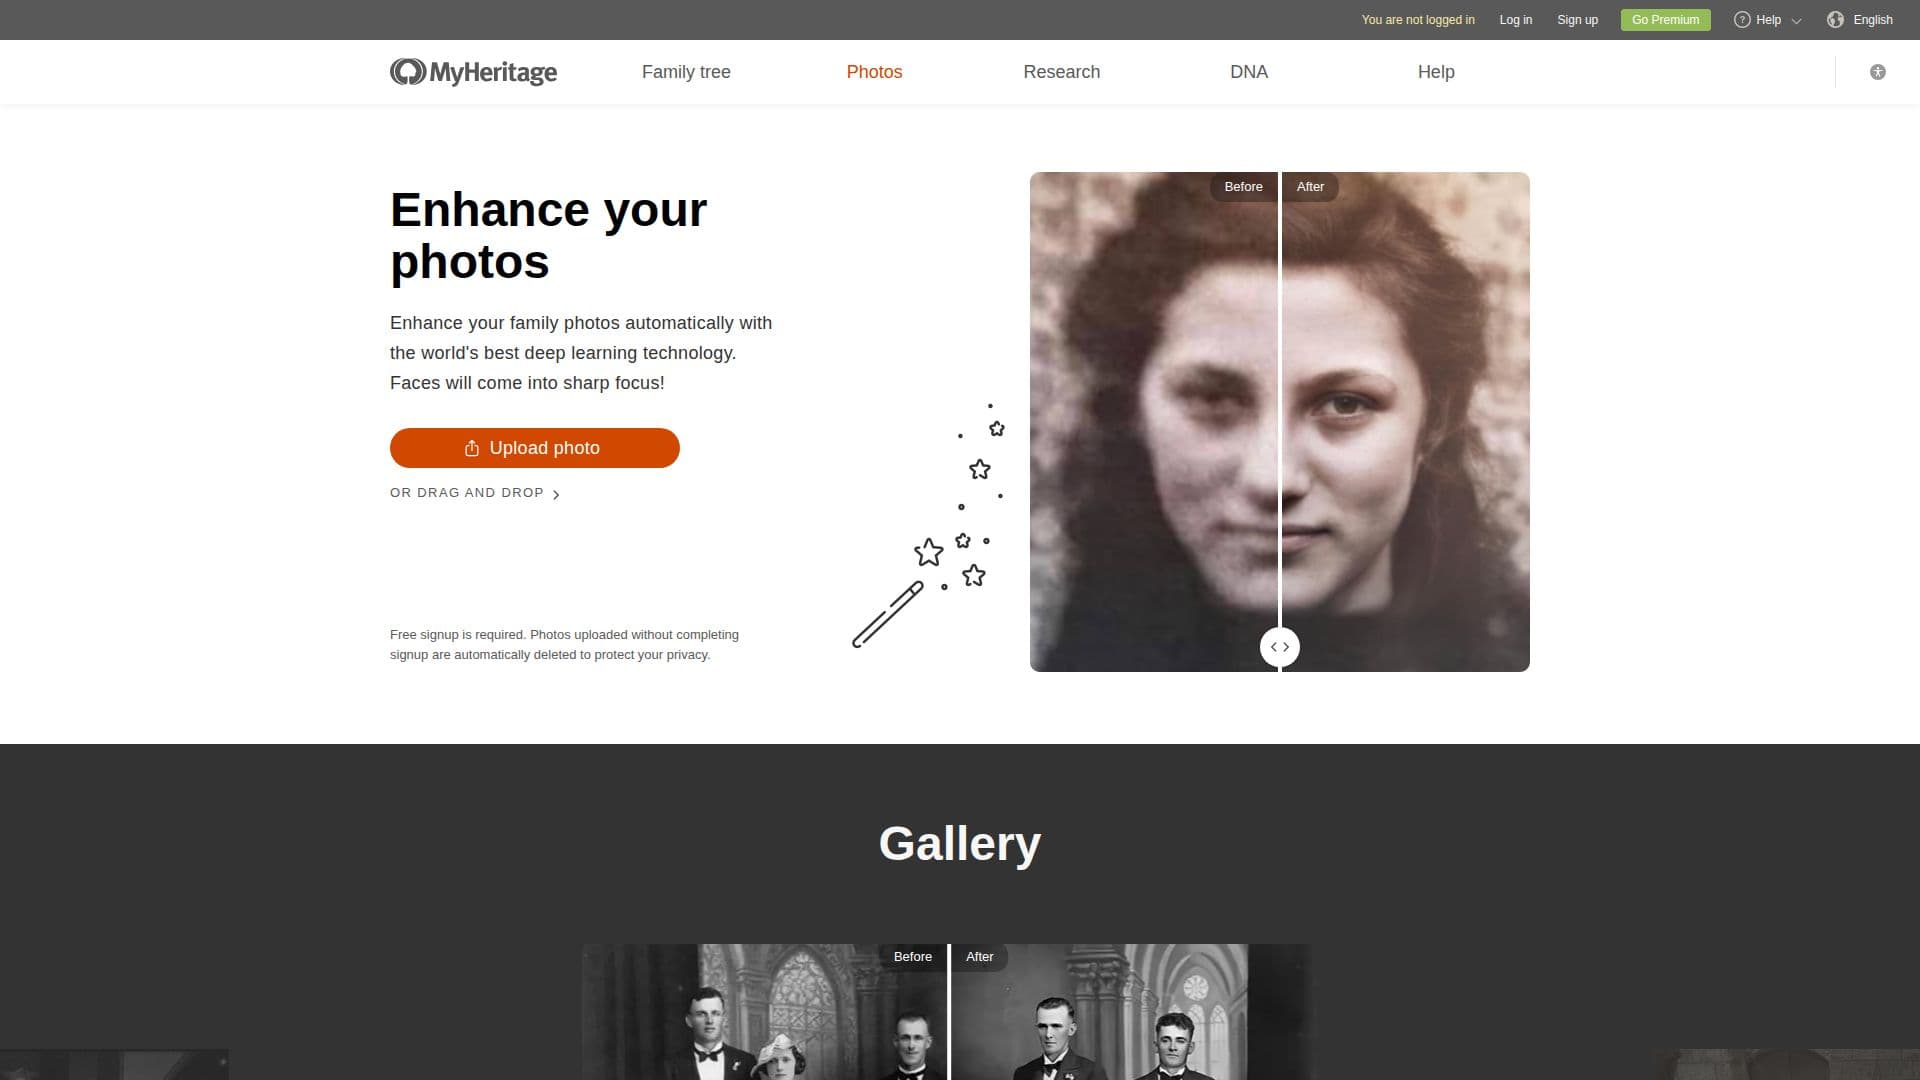Click the globe language icon
1920x1080 pixels.
click(x=1835, y=20)
